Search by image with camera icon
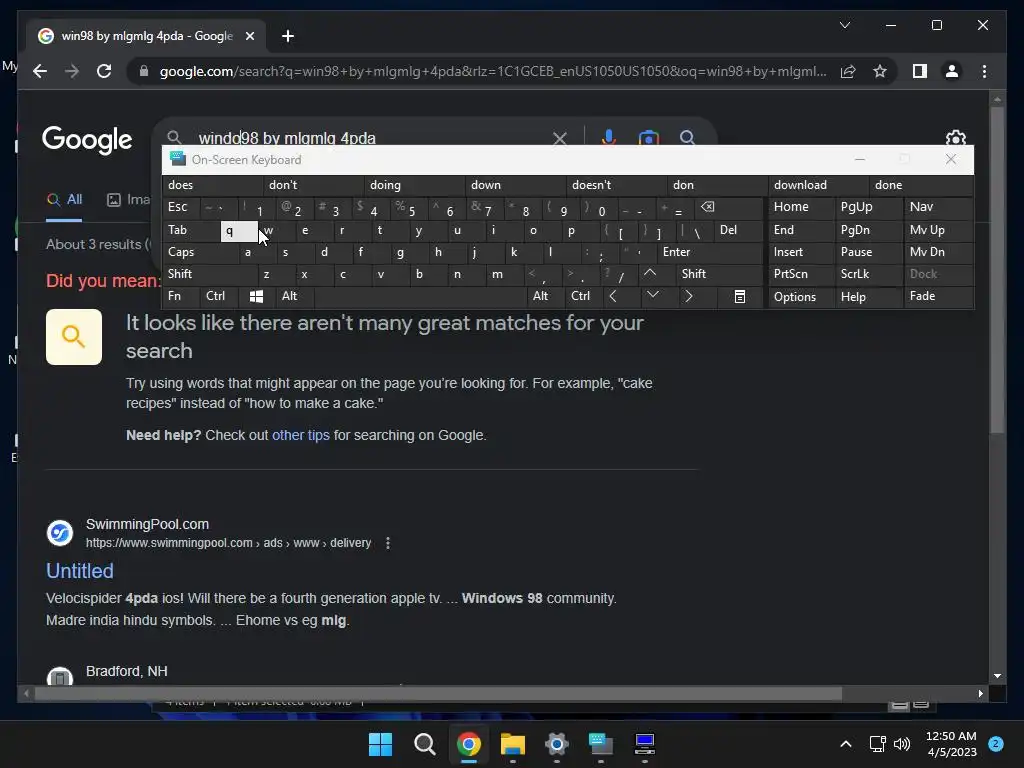 click(648, 138)
